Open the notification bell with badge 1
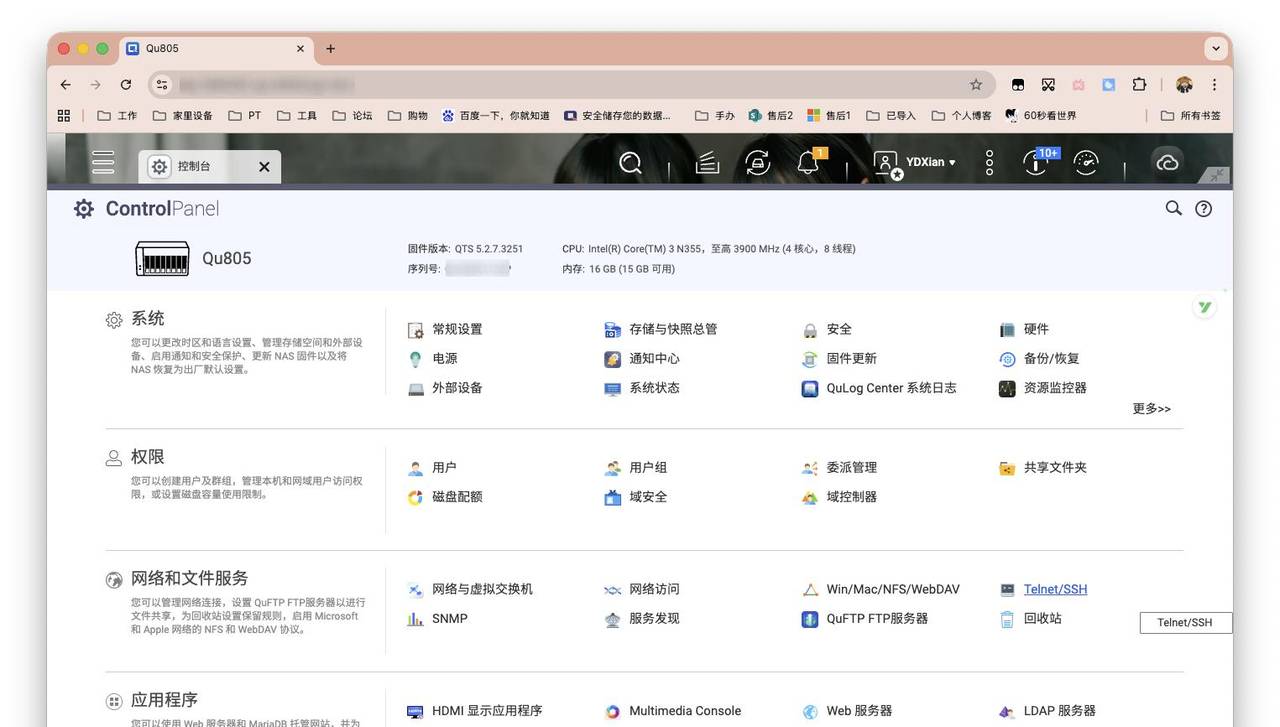The height and width of the screenshot is (727, 1280). [x=808, y=163]
